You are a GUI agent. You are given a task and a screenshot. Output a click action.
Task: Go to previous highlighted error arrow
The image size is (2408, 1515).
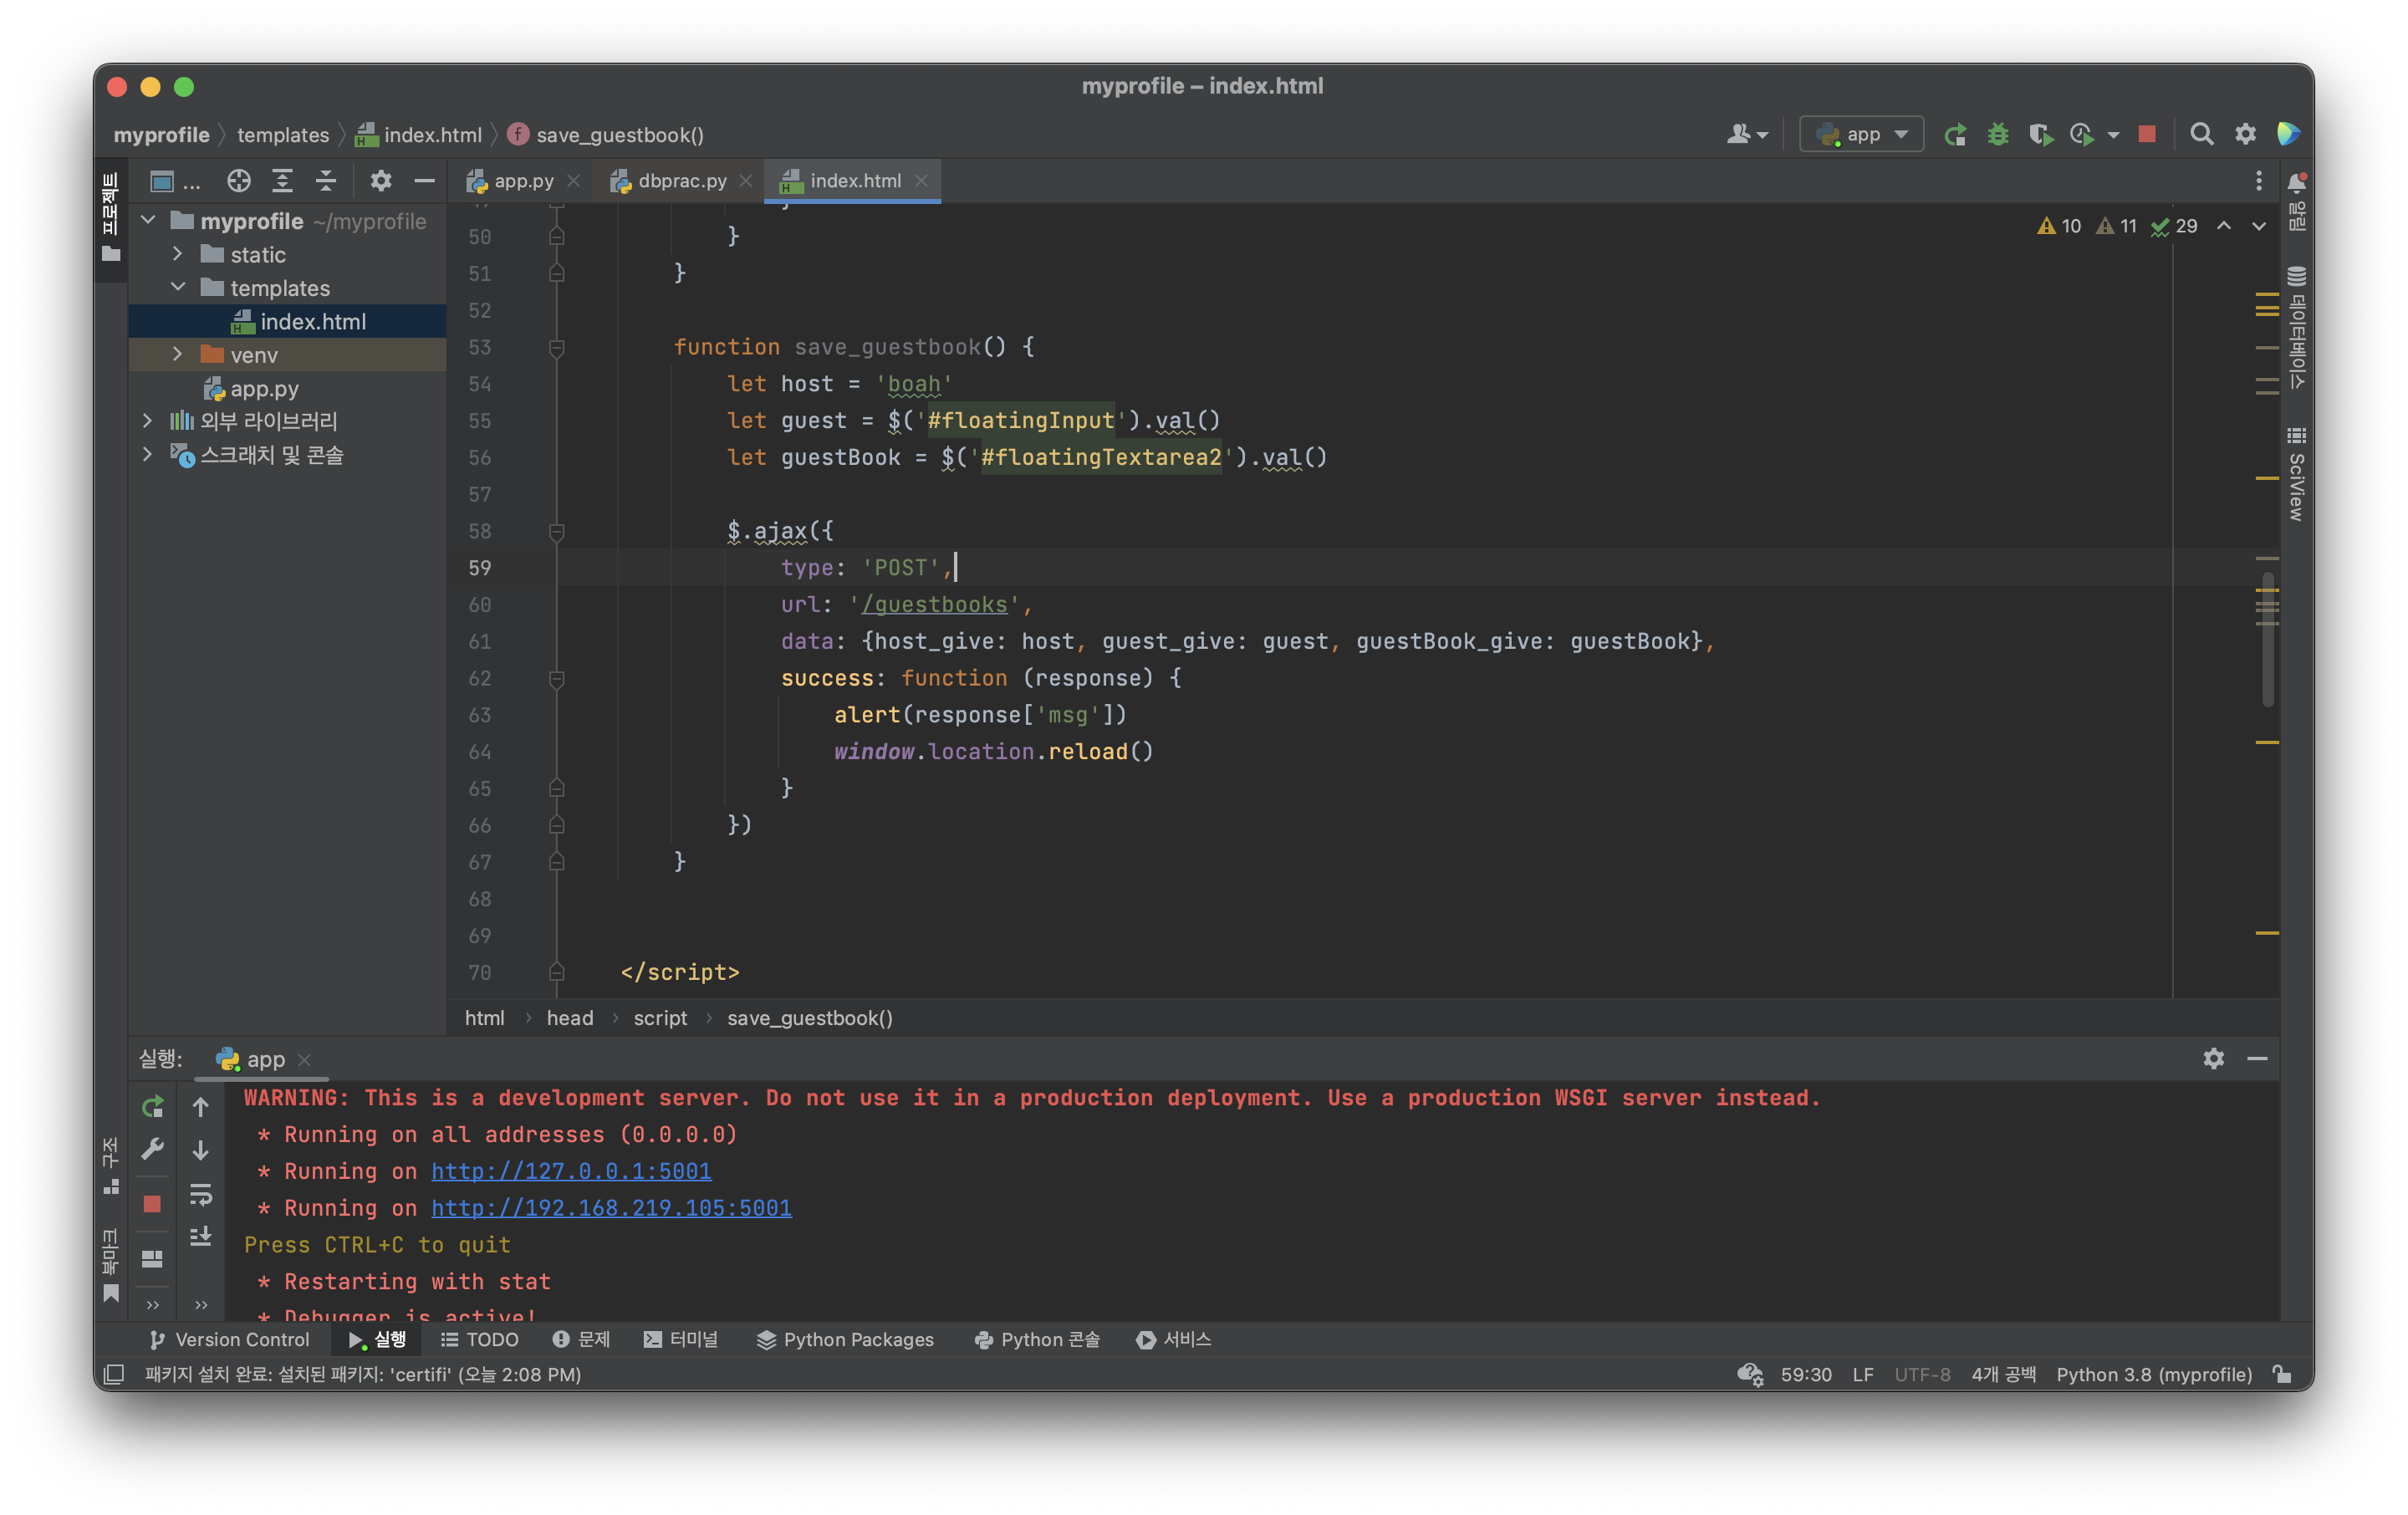2224,226
